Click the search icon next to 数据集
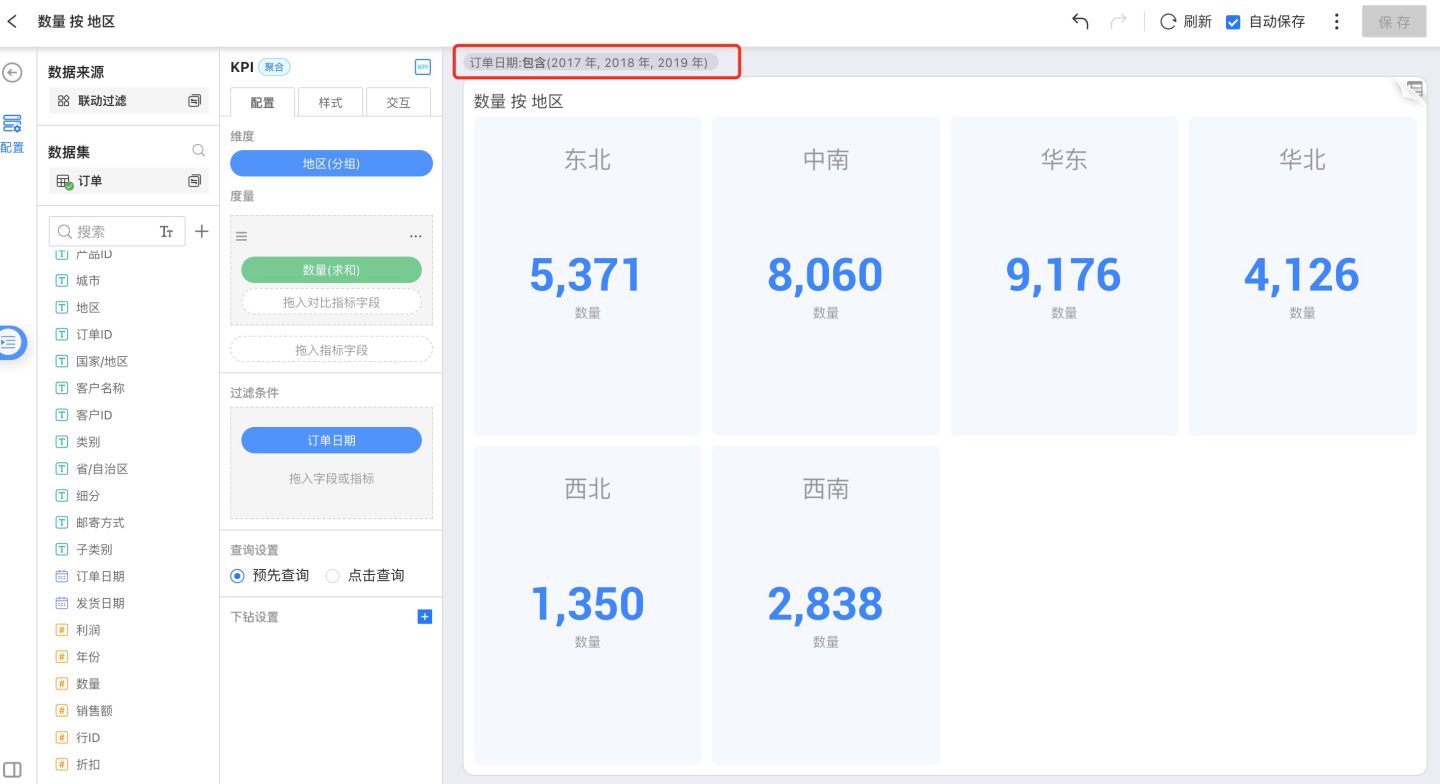The width and height of the screenshot is (1440, 784). pos(199,151)
